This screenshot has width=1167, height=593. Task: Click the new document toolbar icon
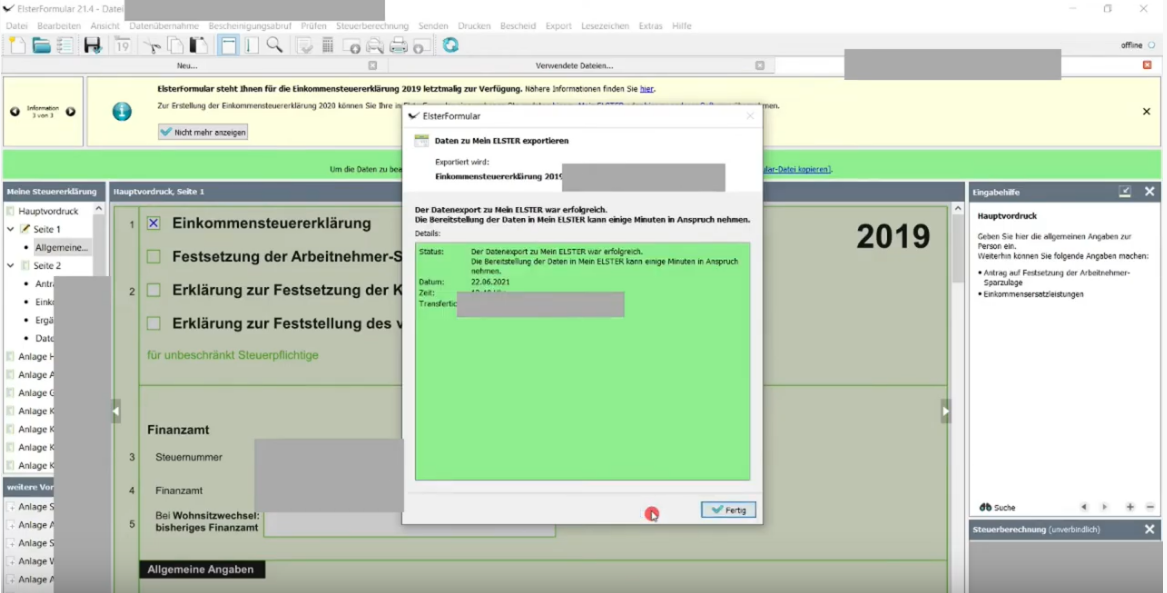[17, 45]
